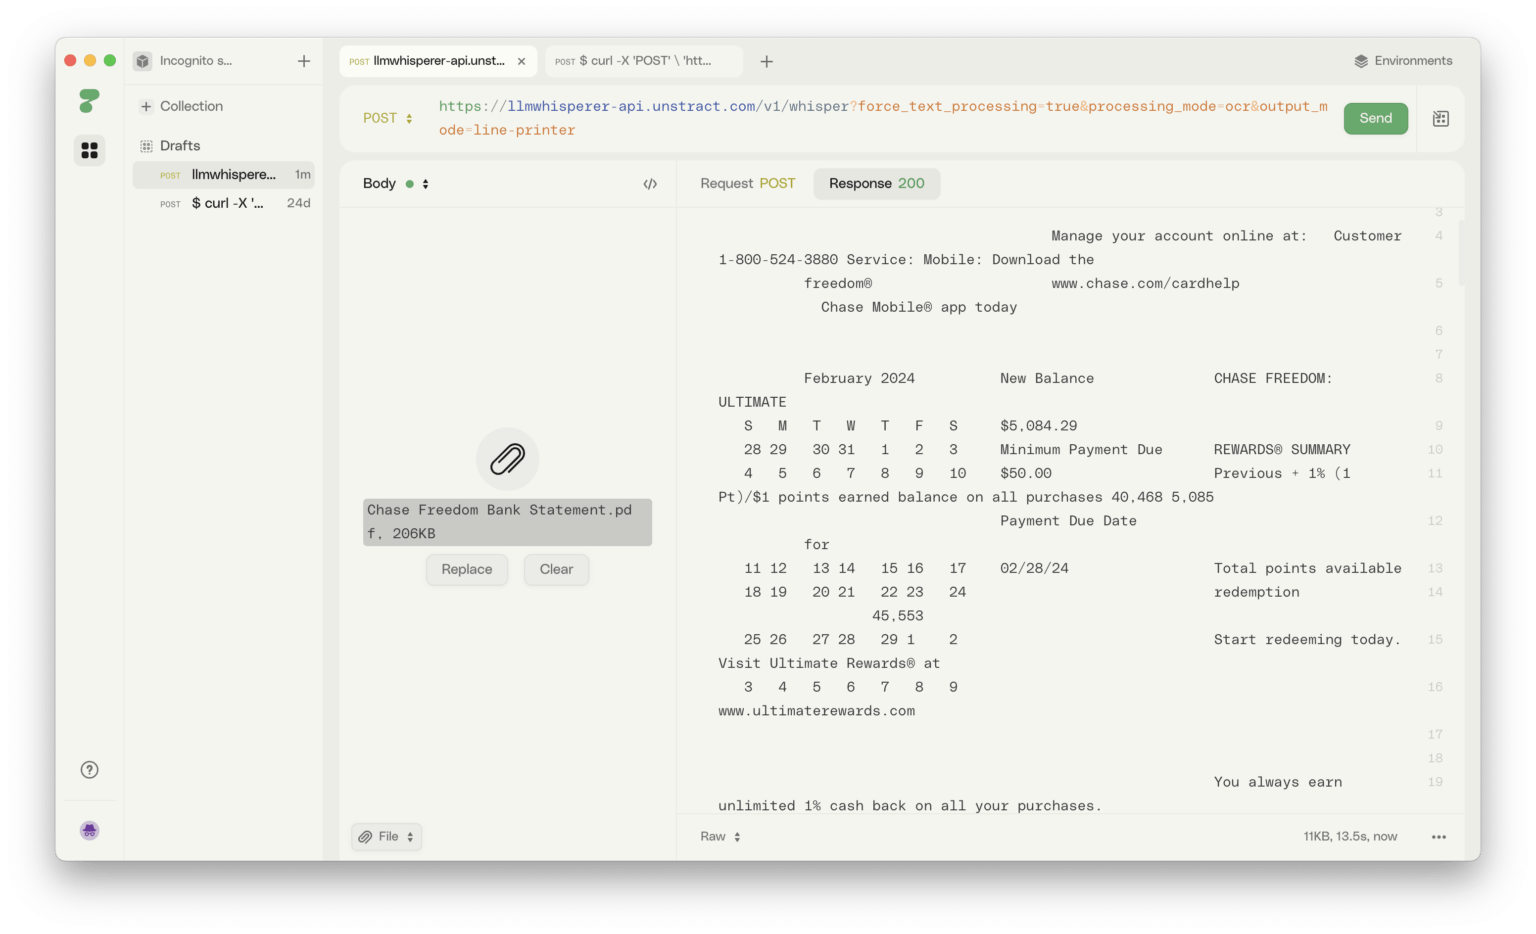Select the Response 200 tab

876,183
